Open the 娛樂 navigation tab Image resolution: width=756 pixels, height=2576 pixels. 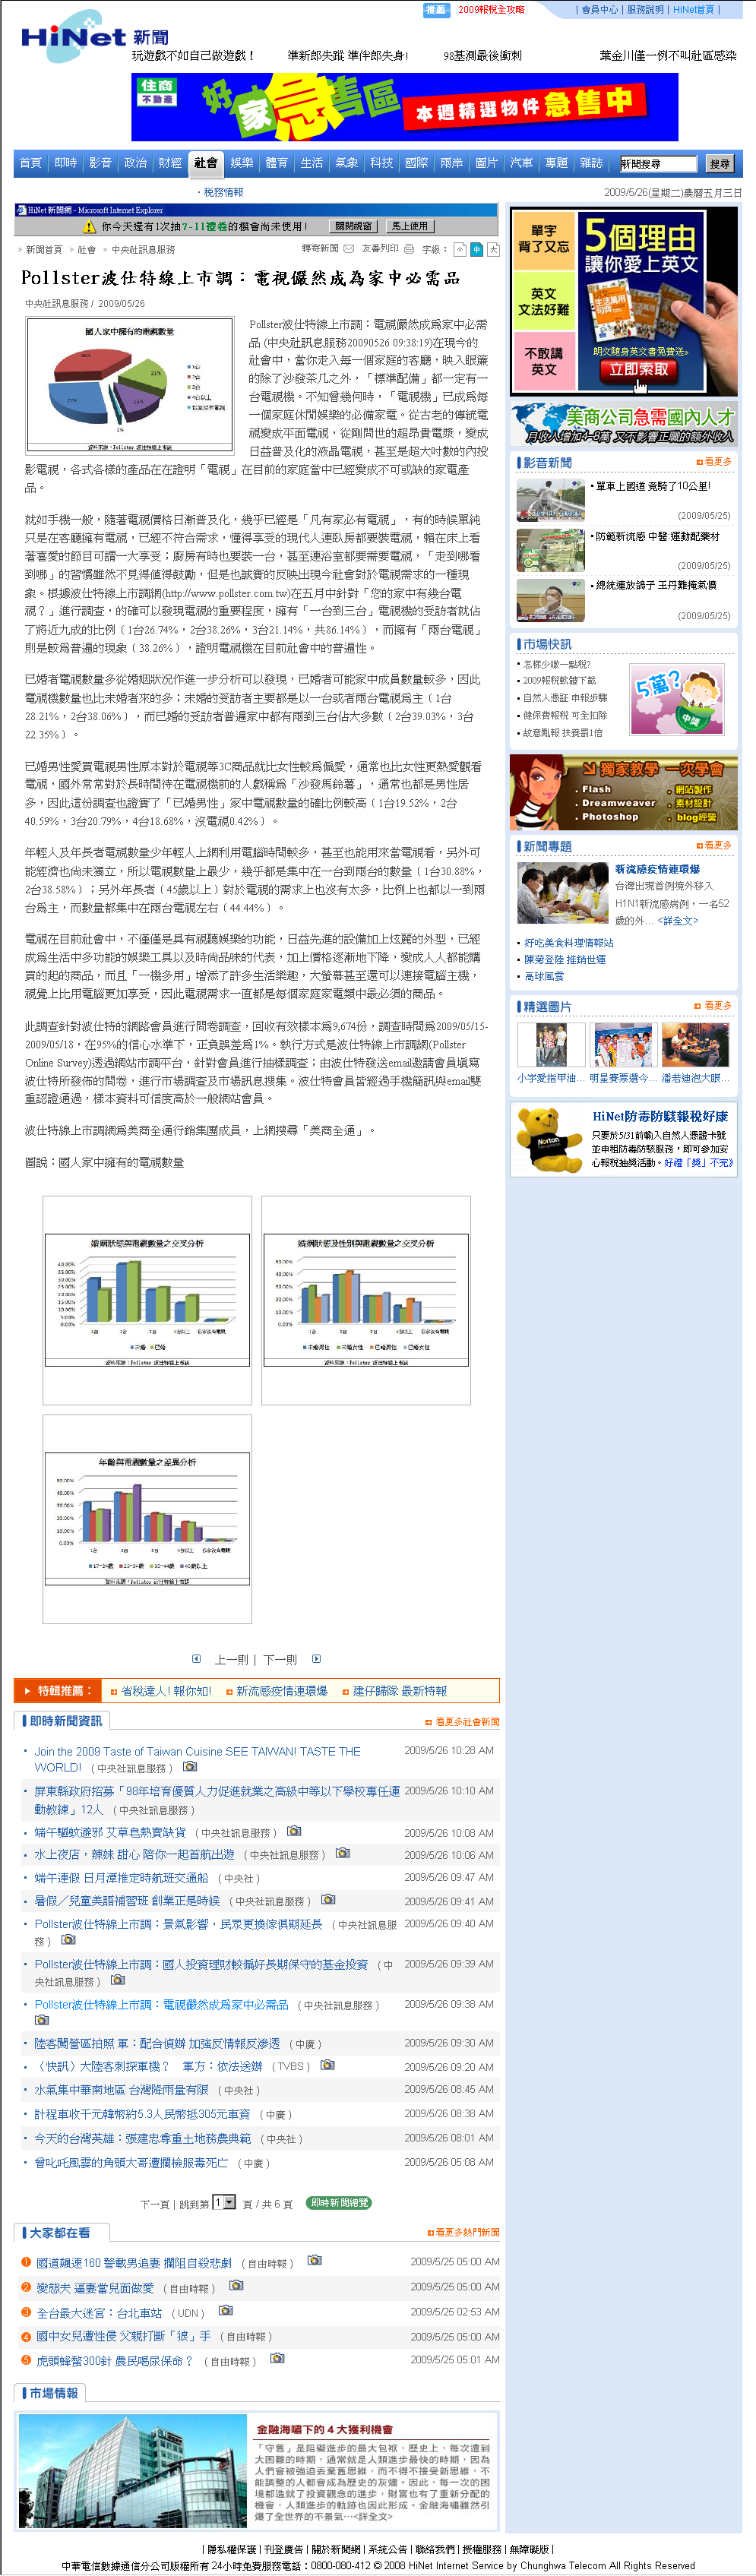[241, 163]
